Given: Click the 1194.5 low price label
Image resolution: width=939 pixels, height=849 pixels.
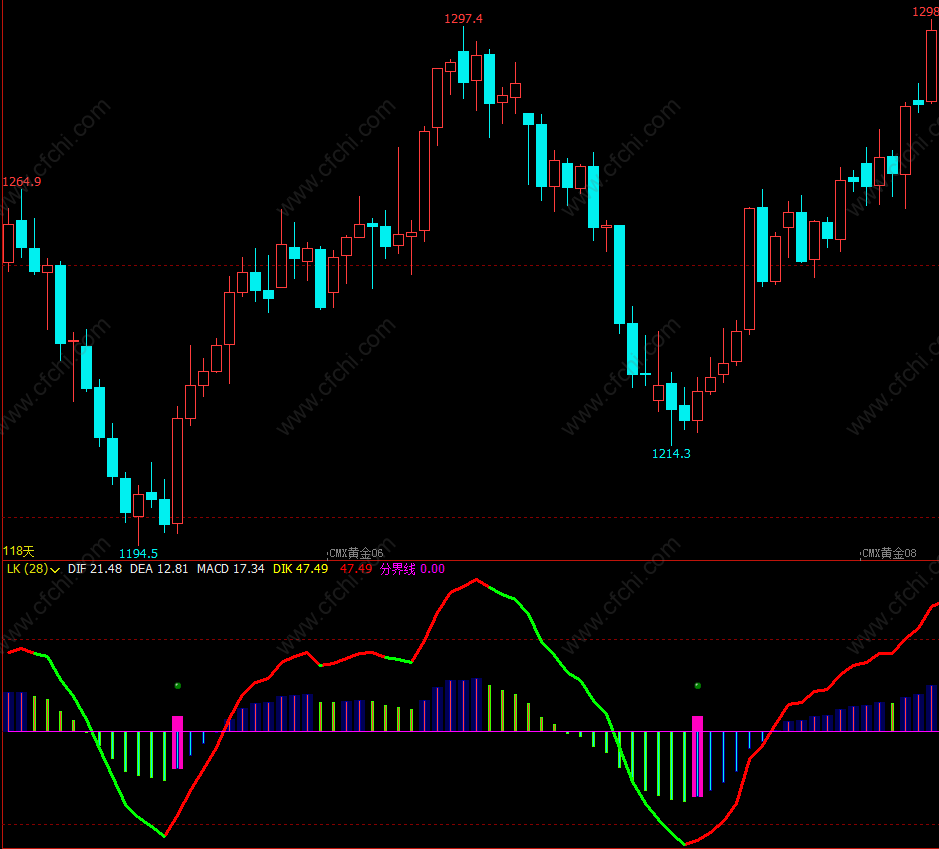Looking at the screenshot, I should point(138,553).
